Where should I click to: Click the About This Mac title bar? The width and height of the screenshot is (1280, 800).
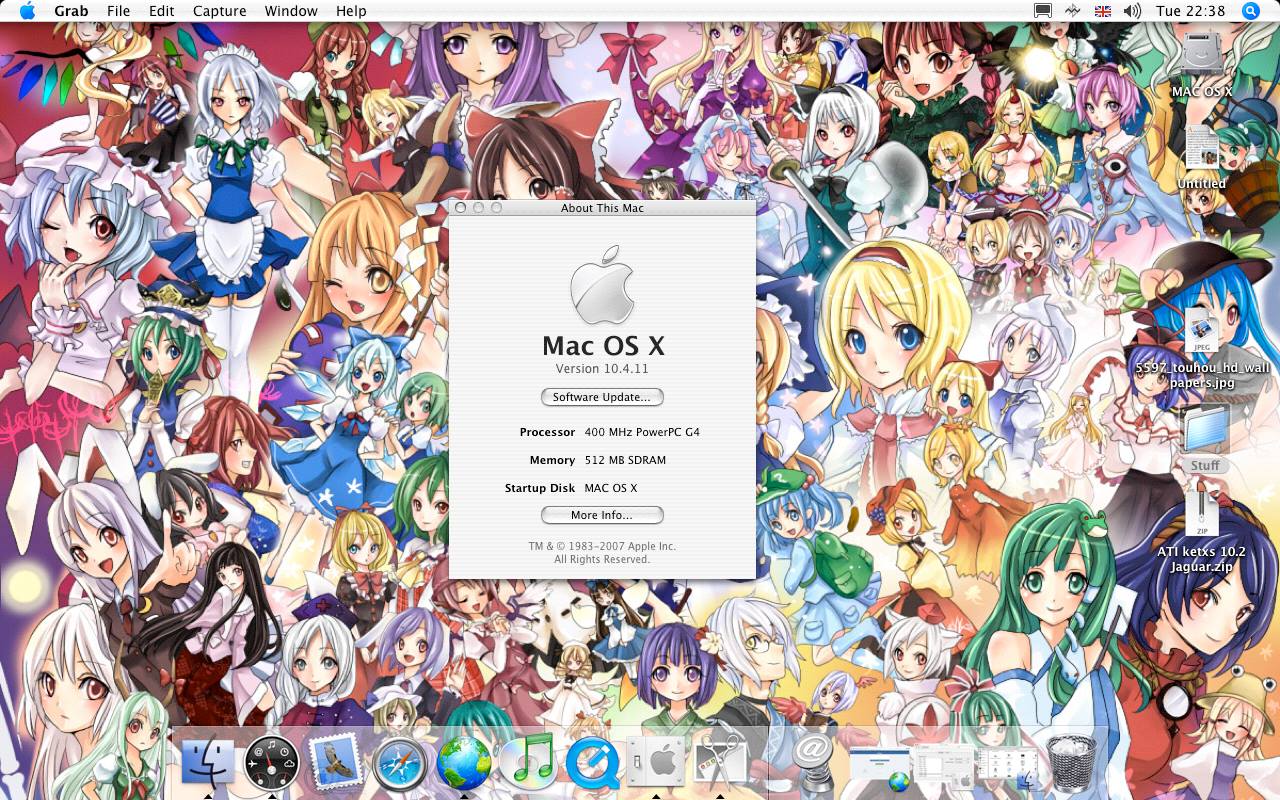(602, 208)
